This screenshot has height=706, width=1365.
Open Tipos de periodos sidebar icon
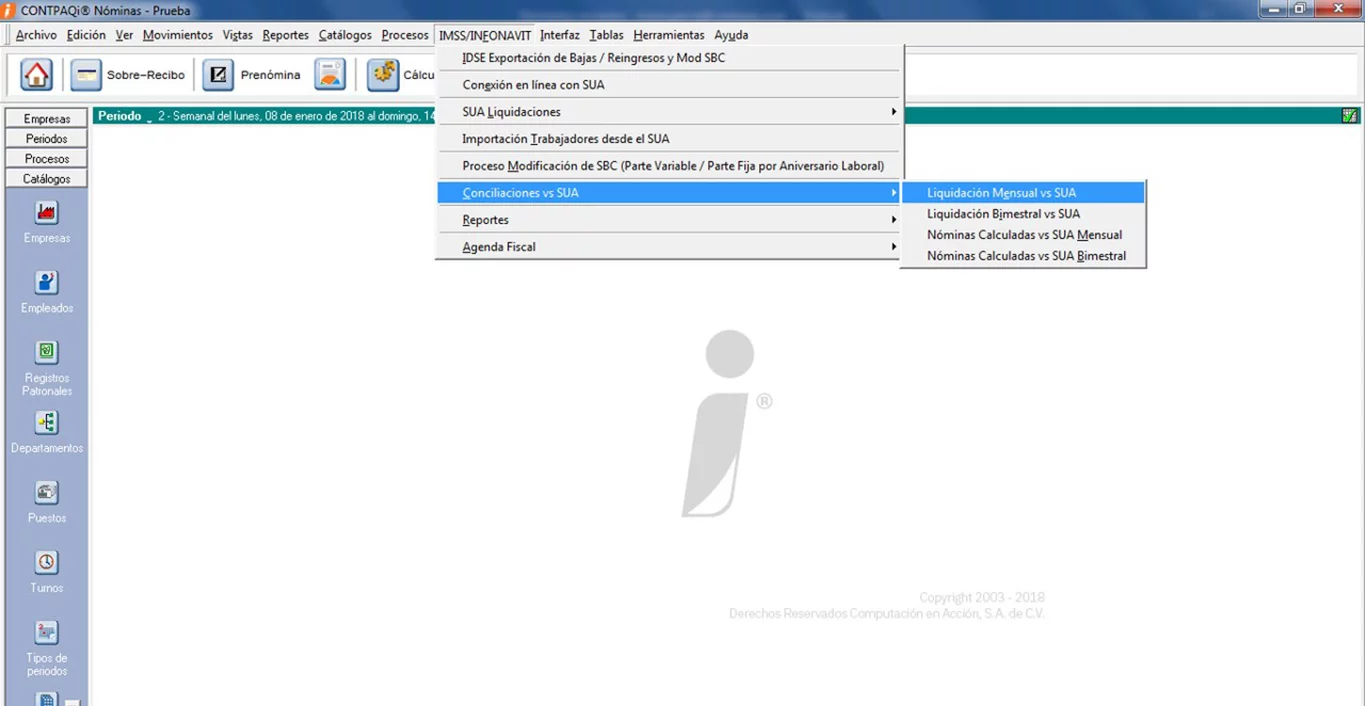[x=47, y=633]
